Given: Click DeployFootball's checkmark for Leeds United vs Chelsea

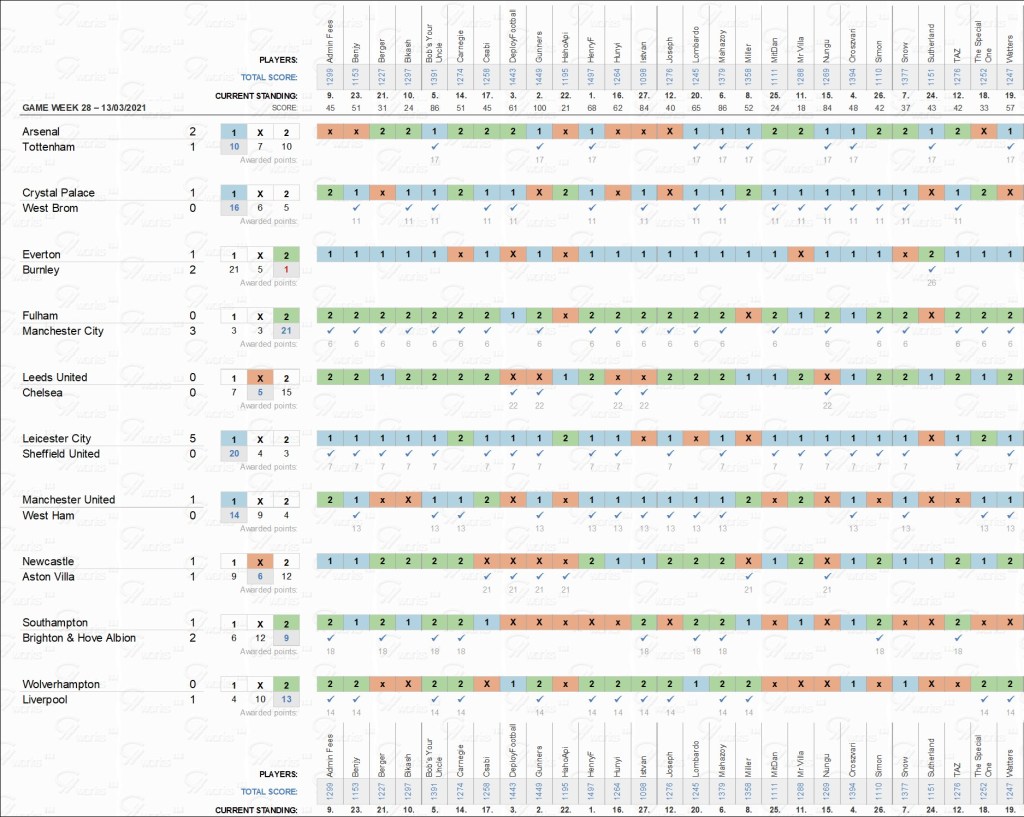Looking at the screenshot, I should coord(513,393).
